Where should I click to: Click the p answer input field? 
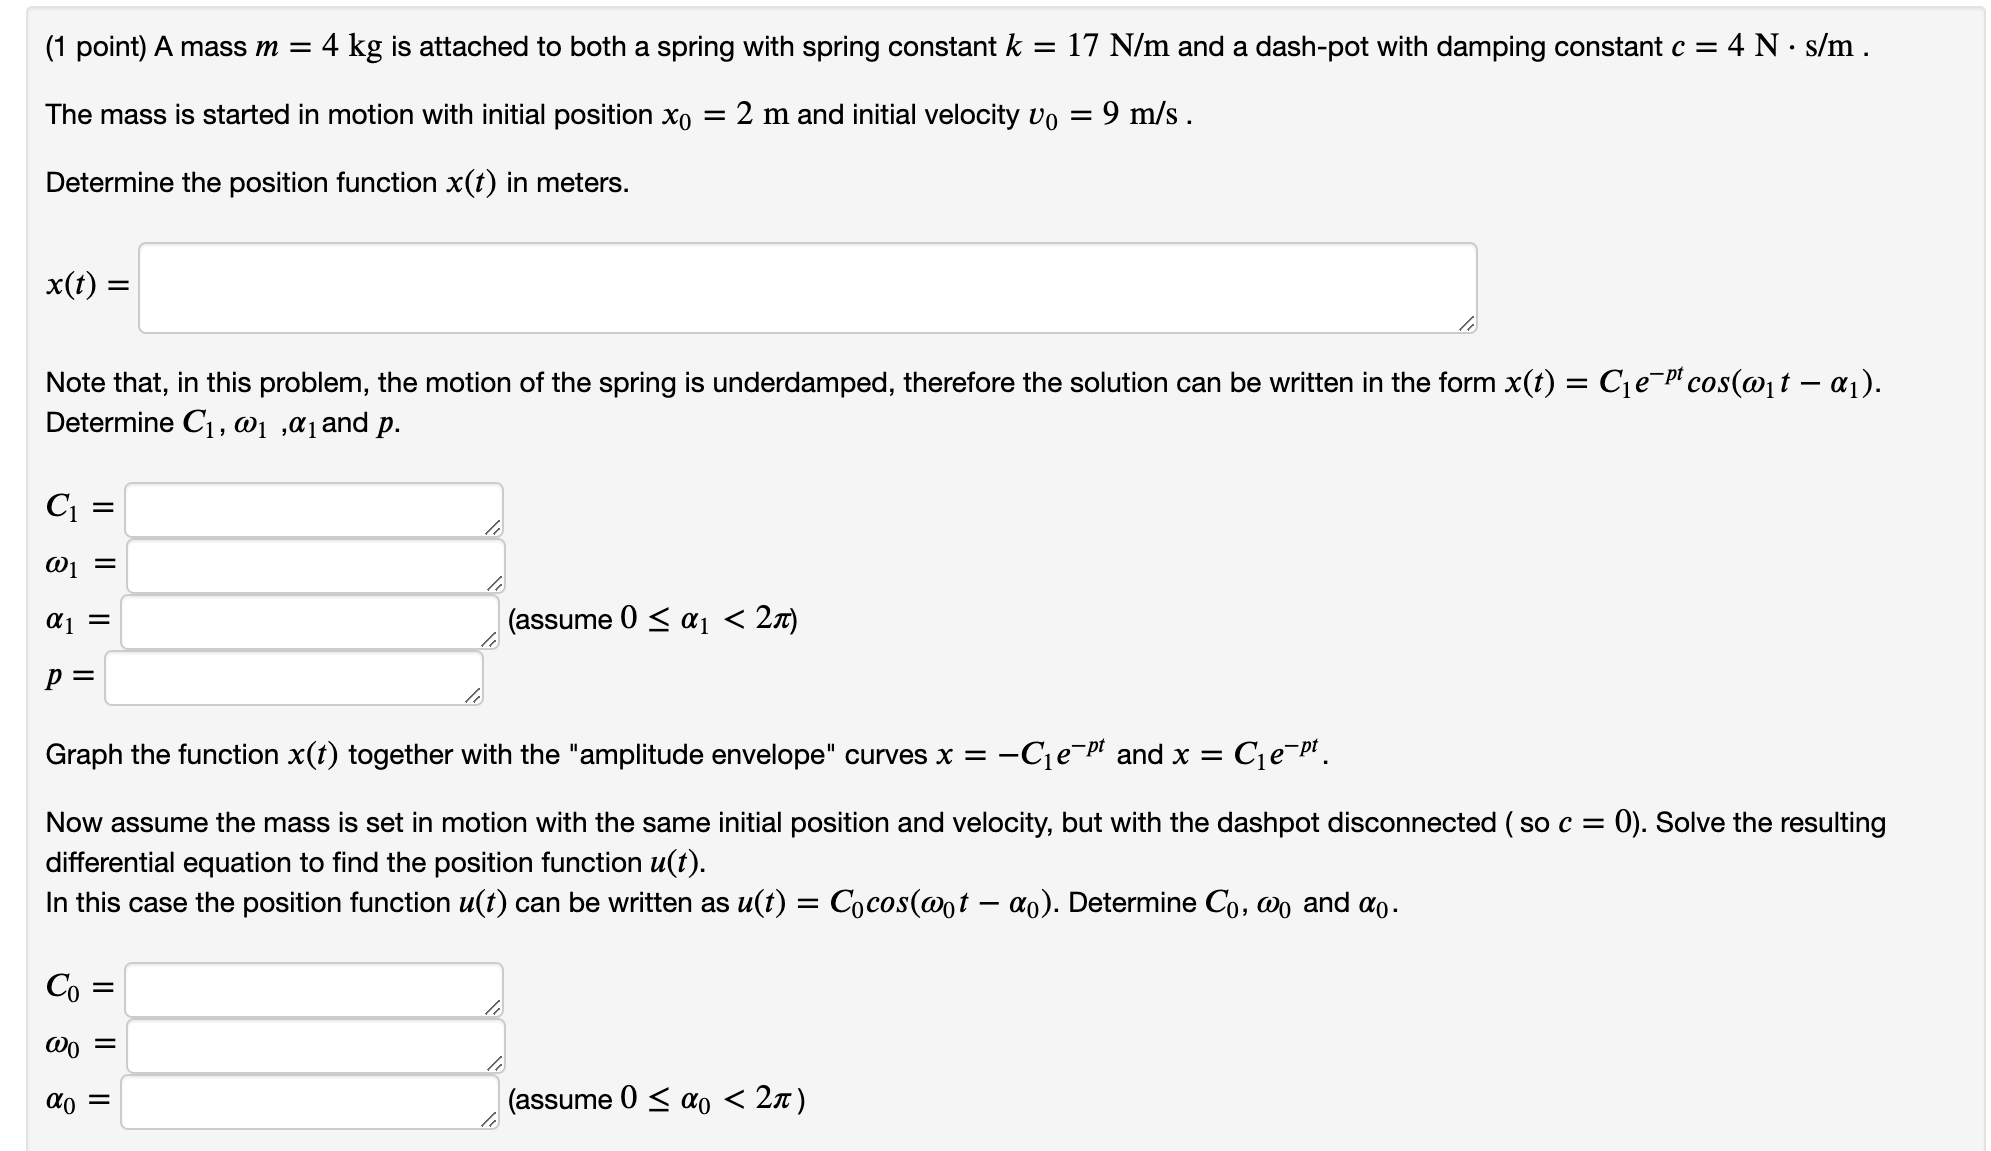click(295, 678)
